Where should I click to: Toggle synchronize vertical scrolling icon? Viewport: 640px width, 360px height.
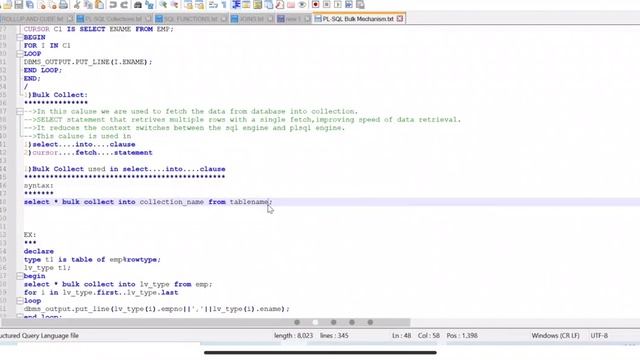188,5
